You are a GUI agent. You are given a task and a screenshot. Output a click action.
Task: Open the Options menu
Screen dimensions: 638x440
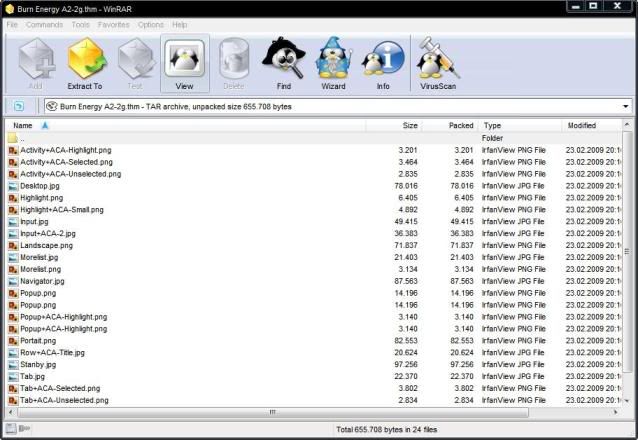(151, 25)
